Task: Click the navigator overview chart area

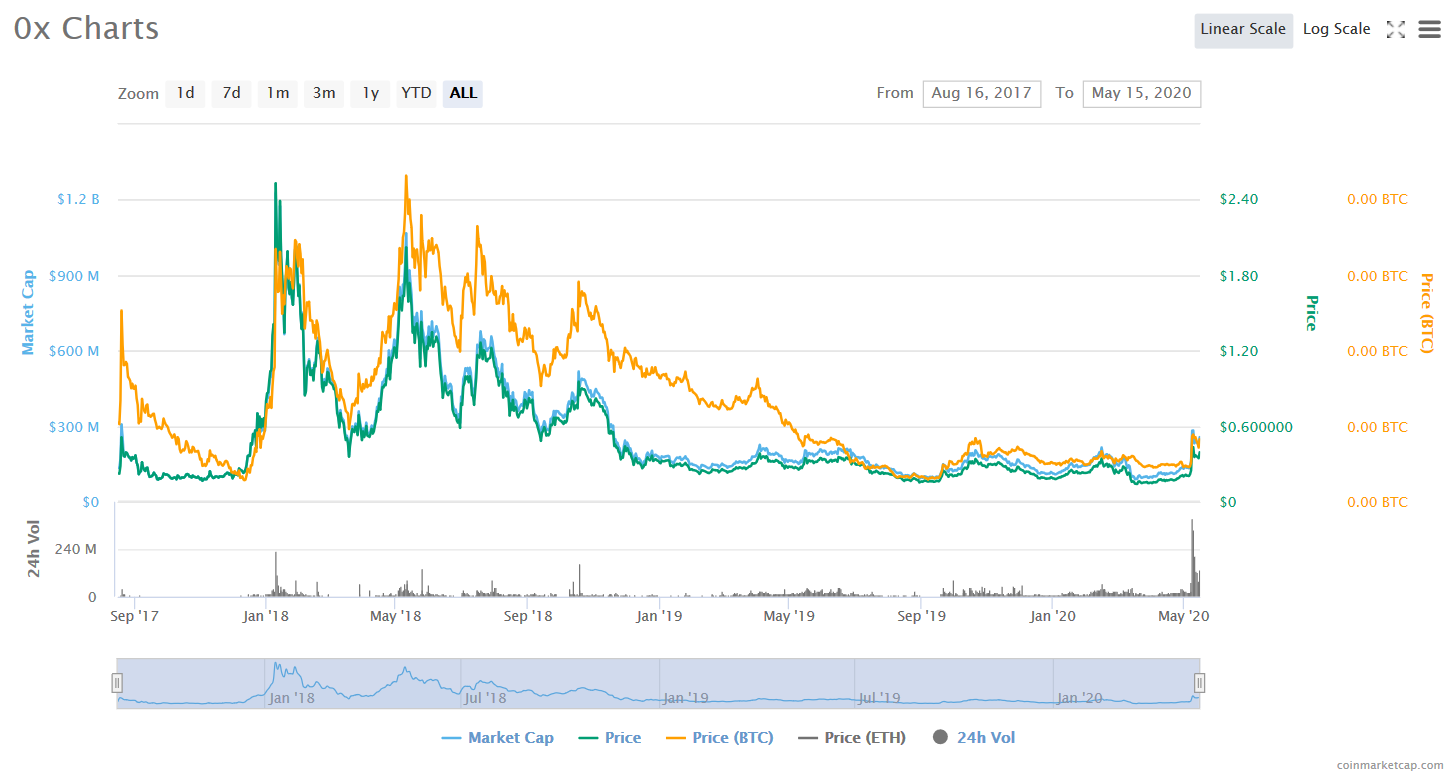Action: click(658, 683)
